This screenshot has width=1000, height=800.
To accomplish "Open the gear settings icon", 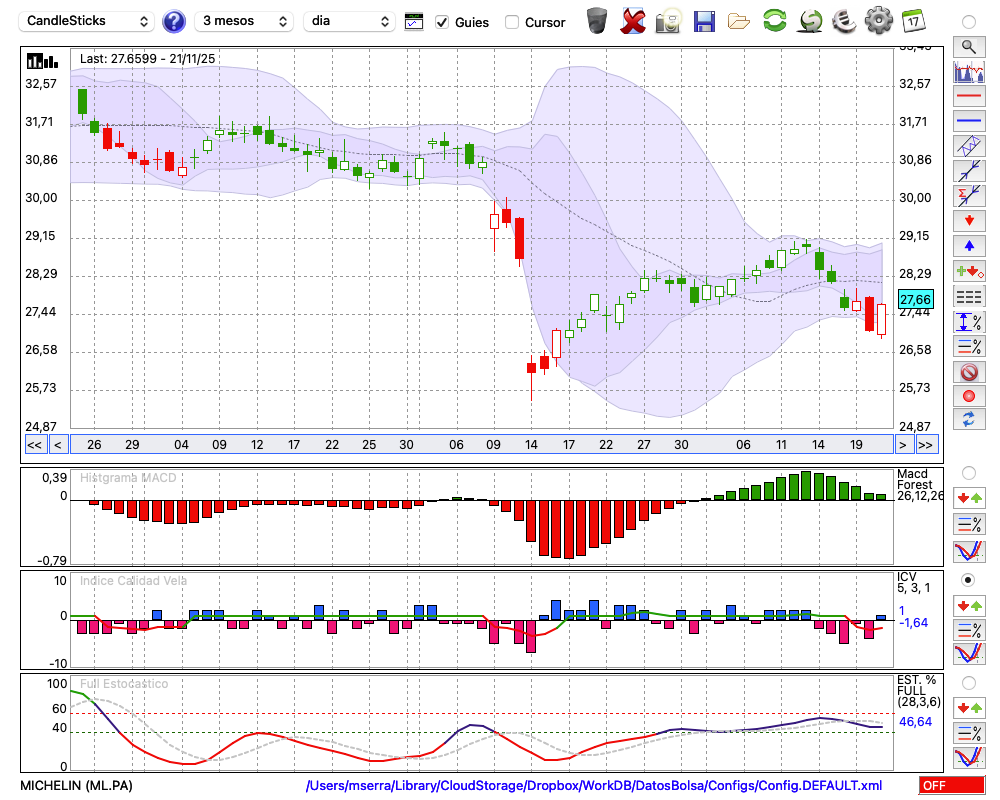I will [878, 20].
